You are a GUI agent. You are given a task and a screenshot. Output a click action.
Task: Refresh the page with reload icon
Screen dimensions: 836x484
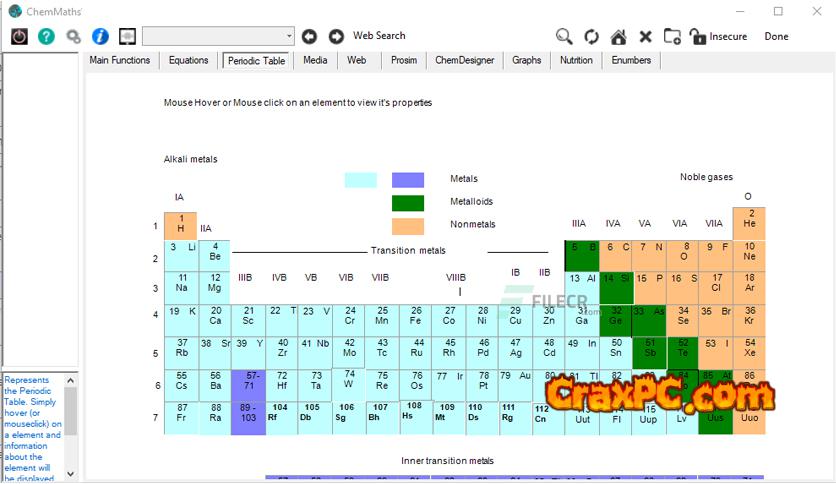[591, 37]
